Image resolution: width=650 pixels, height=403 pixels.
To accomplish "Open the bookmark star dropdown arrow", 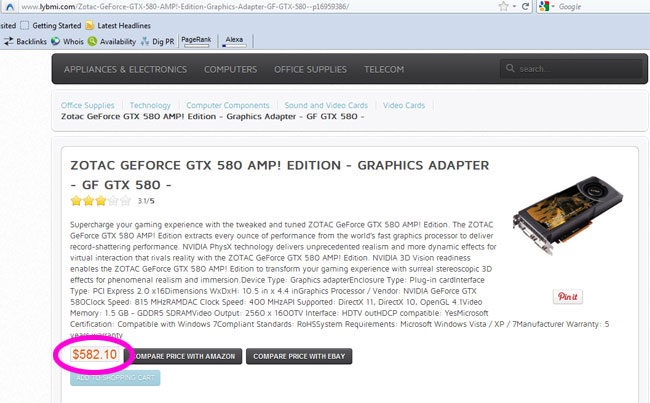I will tap(514, 7).
